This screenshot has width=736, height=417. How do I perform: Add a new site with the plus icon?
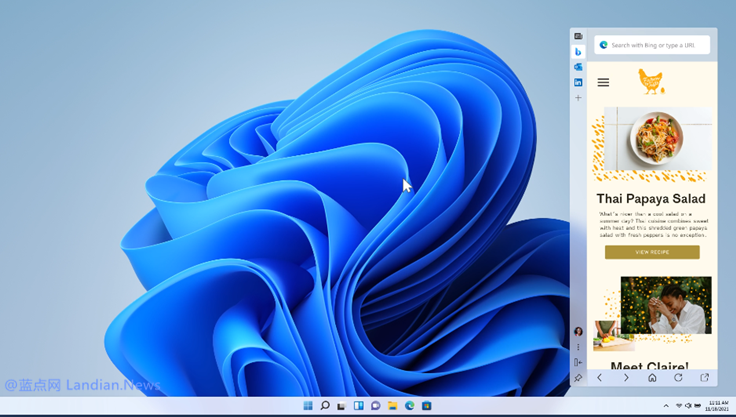578,98
